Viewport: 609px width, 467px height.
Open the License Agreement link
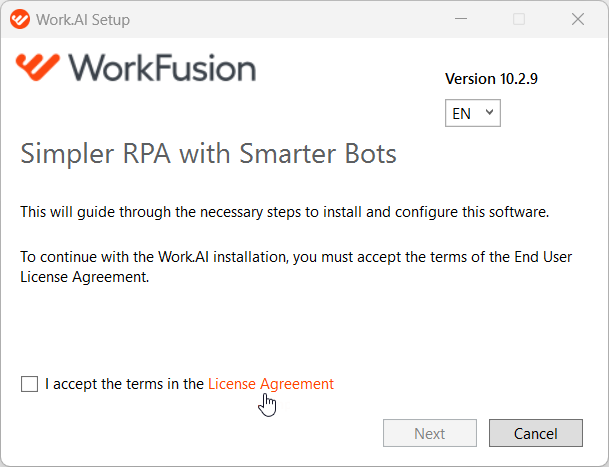pos(271,384)
